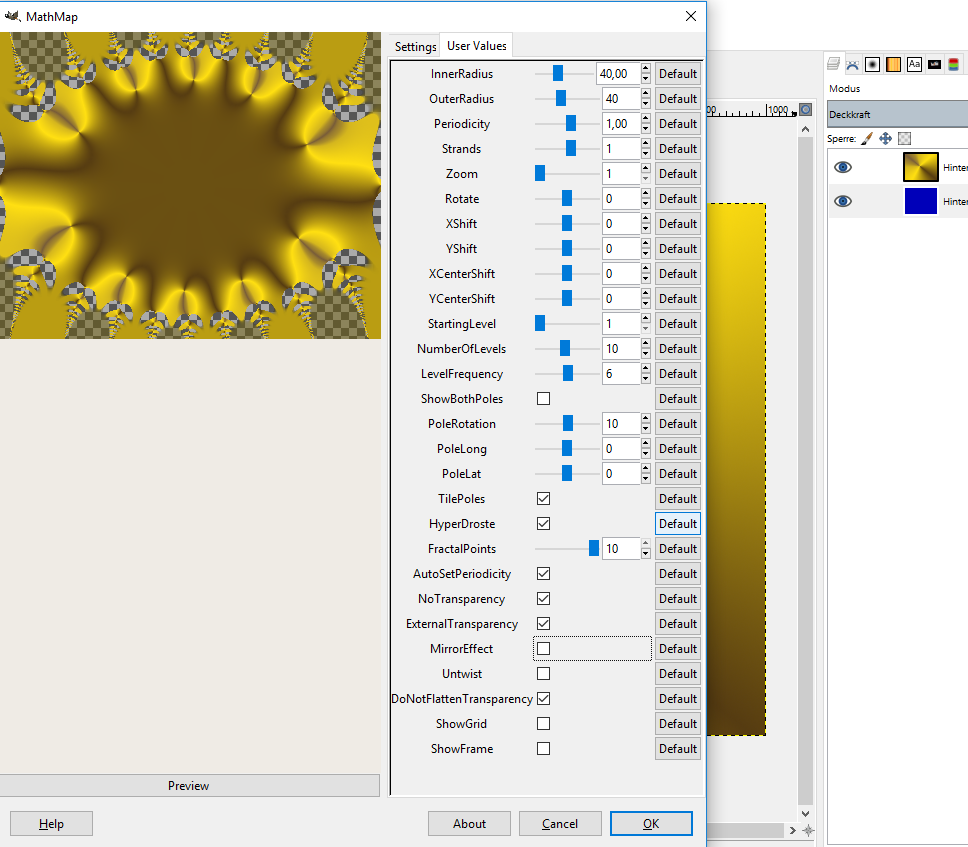This screenshot has height=847, width=968.
Task: Click the Preview button below the image
Action: (189, 786)
